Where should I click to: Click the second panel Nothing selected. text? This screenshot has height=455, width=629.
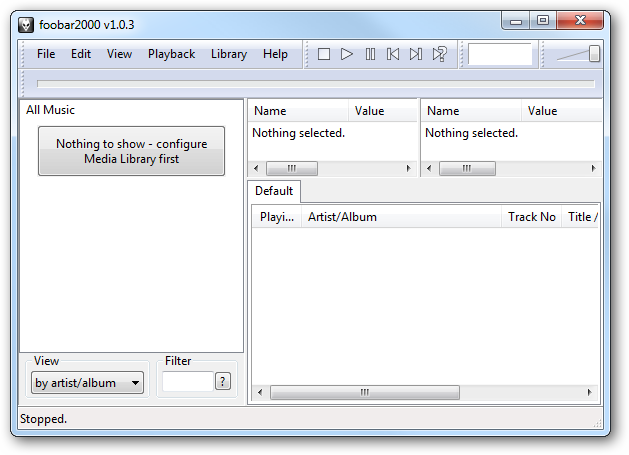click(x=471, y=133)
